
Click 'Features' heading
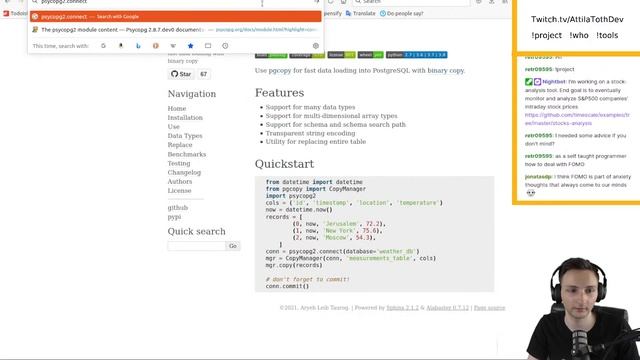tap(280, 93)
